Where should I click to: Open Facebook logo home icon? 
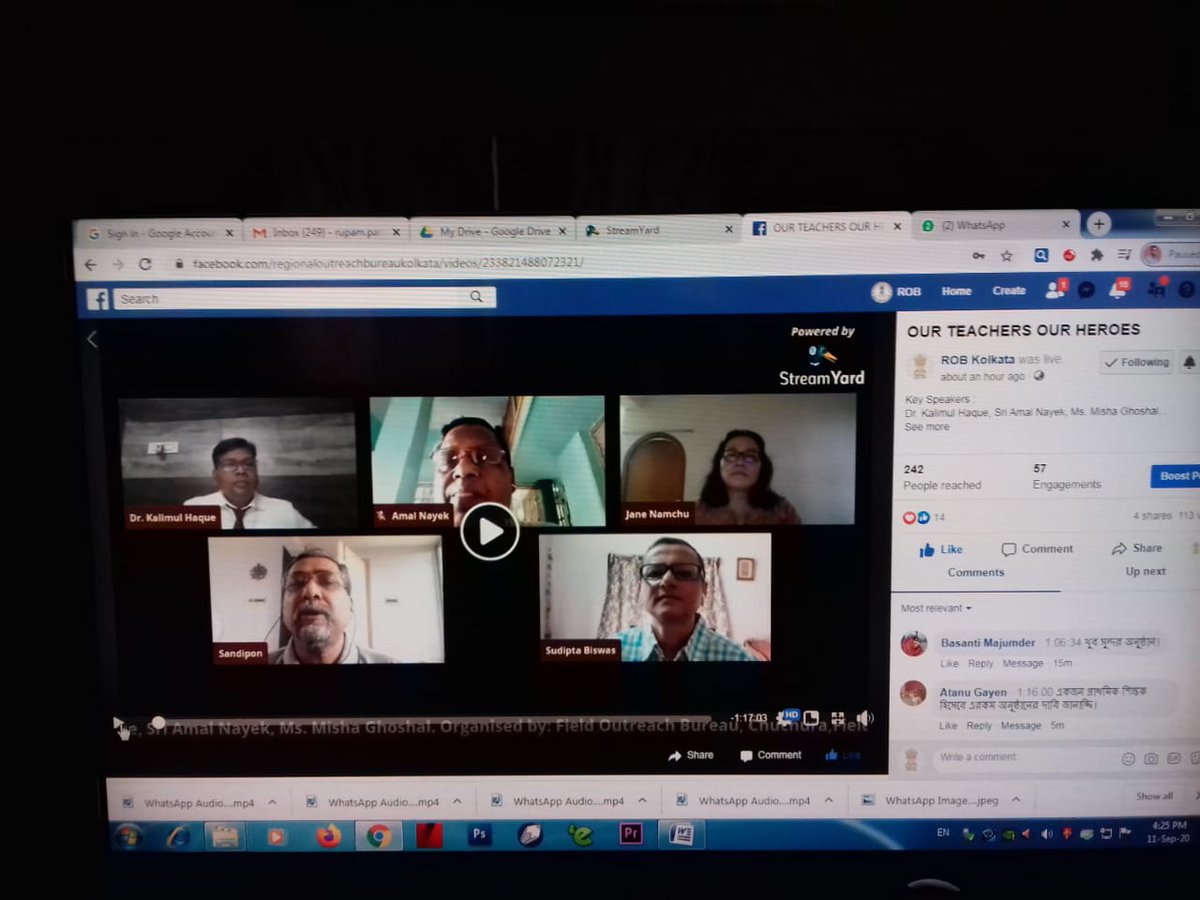coord(97,298)
